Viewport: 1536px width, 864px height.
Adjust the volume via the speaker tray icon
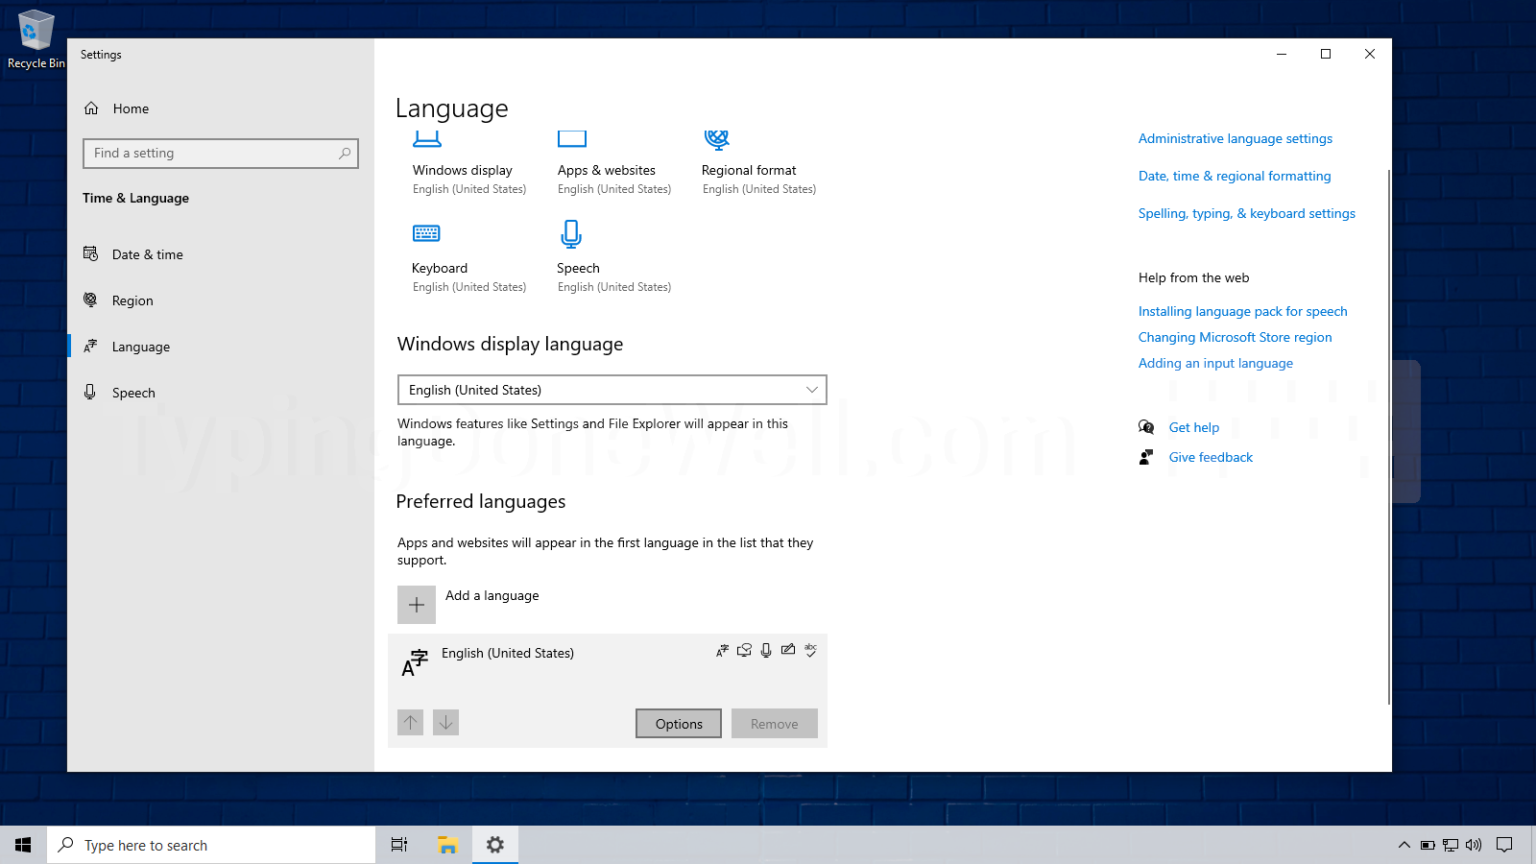point(1473,845)
